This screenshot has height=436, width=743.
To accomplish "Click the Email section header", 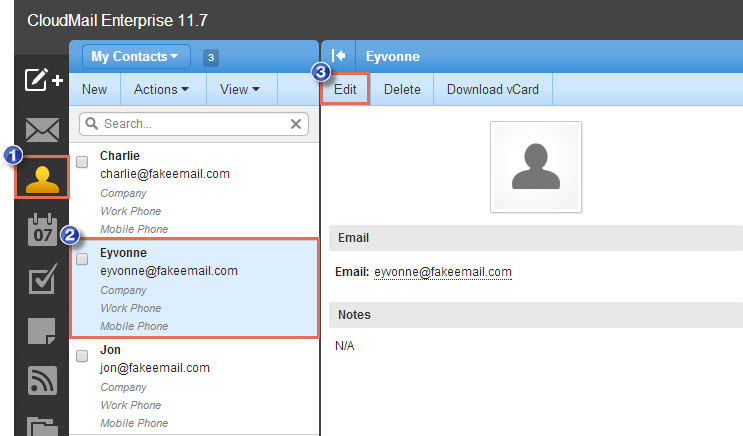I will coord(536,238).
